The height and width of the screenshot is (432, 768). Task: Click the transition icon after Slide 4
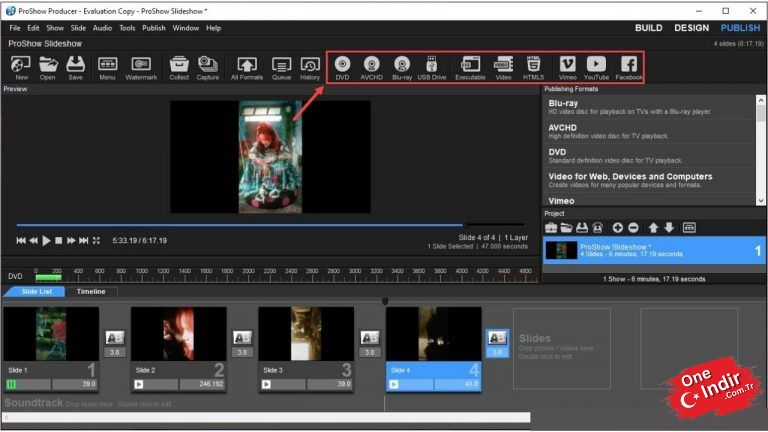(x=497, y=337)
